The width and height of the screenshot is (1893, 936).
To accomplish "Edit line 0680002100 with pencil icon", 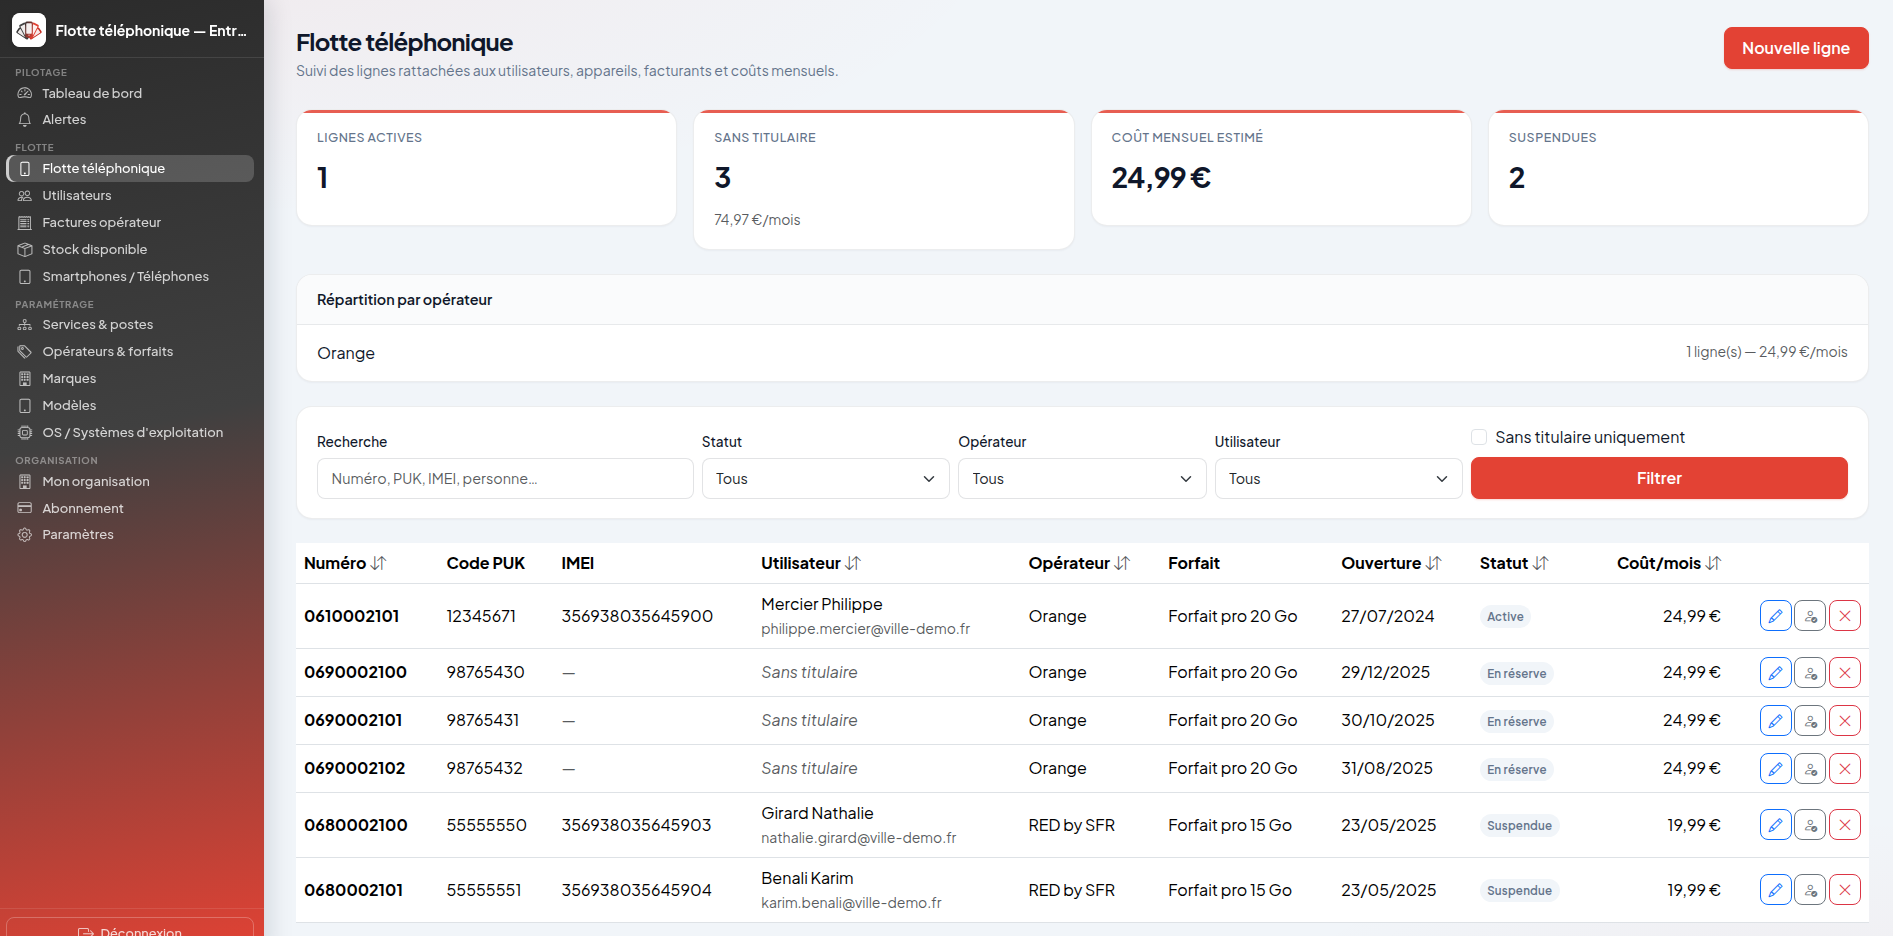I will pos(1775,825).
